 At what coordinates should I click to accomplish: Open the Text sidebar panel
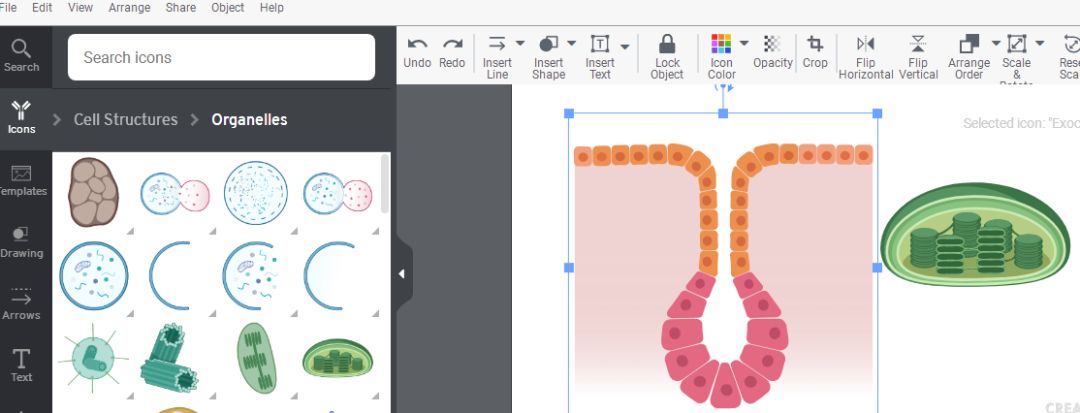[x=21, y=366]
